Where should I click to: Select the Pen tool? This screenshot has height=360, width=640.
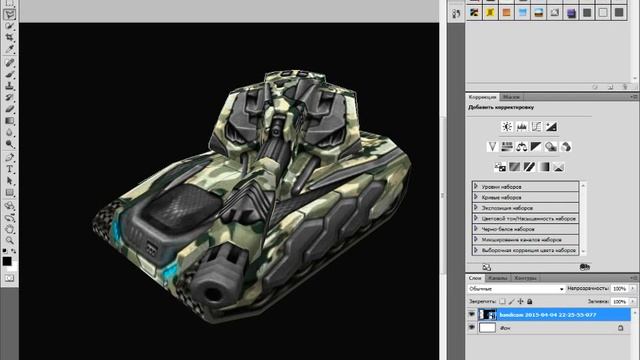(x=9, y=158)
